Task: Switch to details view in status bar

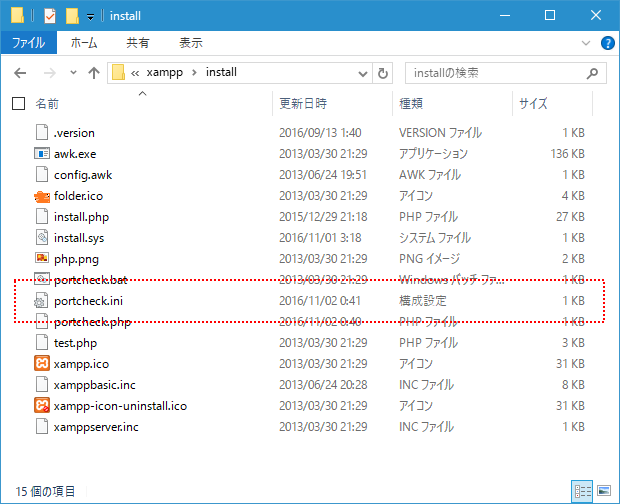Action: pos(582,491)
